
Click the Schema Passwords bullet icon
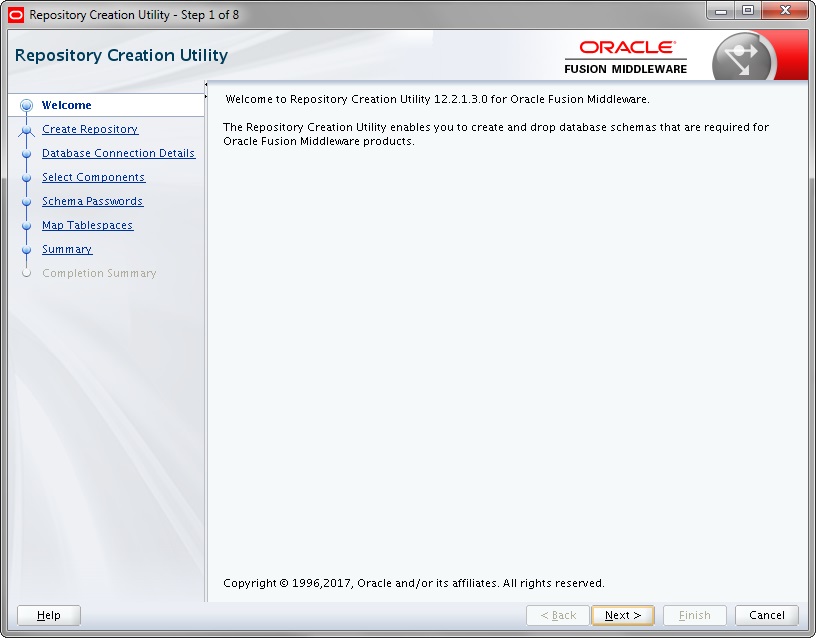tap(27, 202)
